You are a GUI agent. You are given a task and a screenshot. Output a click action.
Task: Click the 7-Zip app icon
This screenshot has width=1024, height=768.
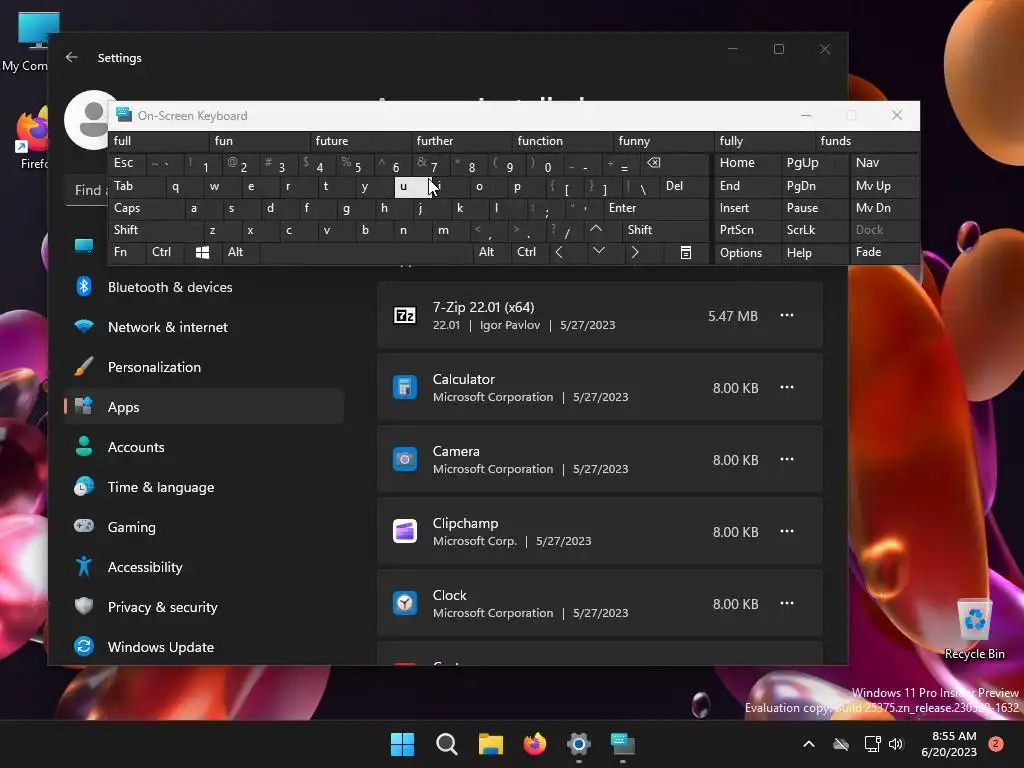point(405,316)
